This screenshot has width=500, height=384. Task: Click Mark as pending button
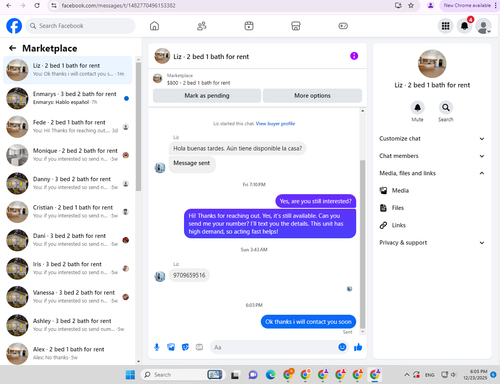(x=207, y=96)
